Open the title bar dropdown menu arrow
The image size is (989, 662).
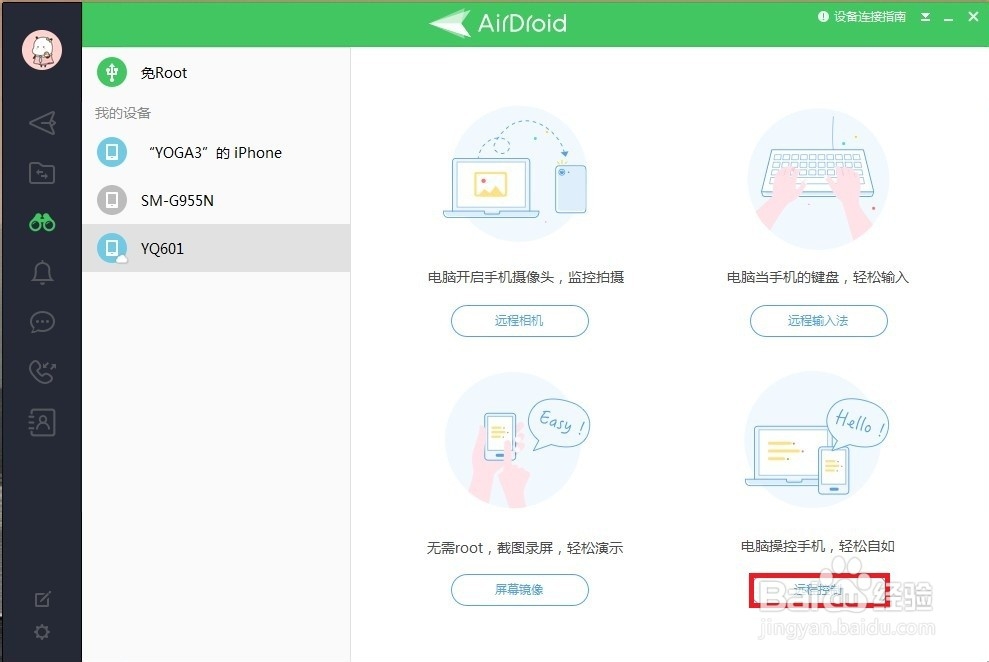(x=925, y=17)
